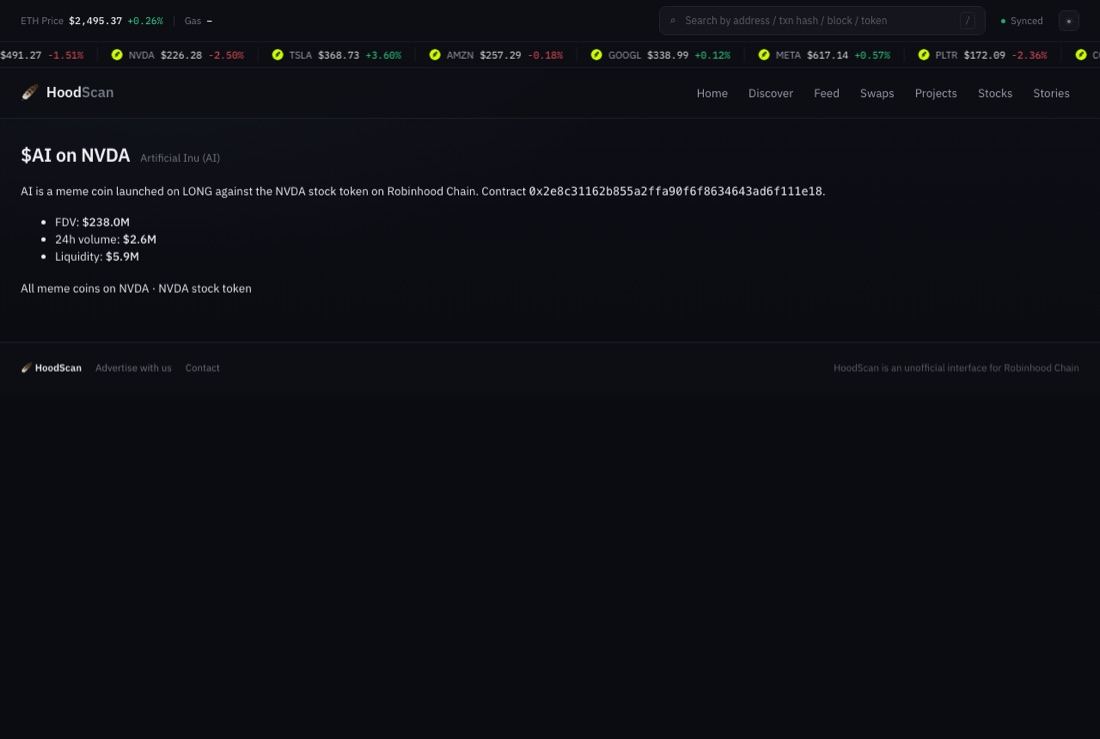The width and height of the screenshot is (1100, 739).
Task: Click the ETH Price $2,495.37 value
Action: (x=95, y=21)
